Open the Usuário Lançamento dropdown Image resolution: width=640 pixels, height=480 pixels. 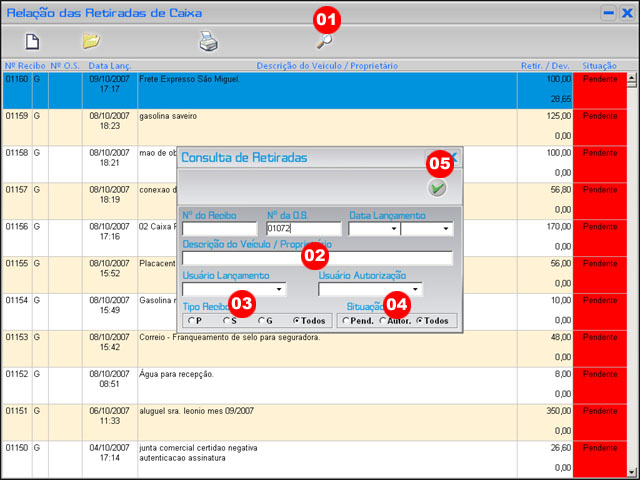[281, 290]
